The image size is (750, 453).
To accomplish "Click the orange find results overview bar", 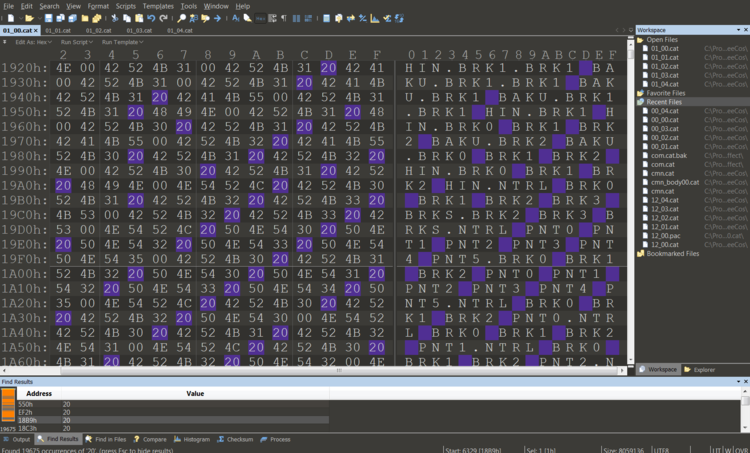I will (8, 405).
